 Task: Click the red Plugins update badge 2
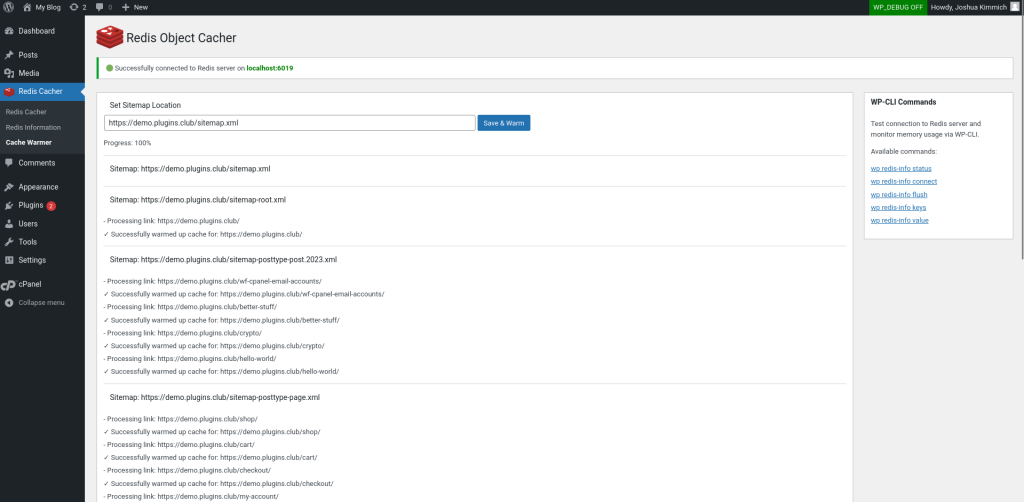point(51,206)
